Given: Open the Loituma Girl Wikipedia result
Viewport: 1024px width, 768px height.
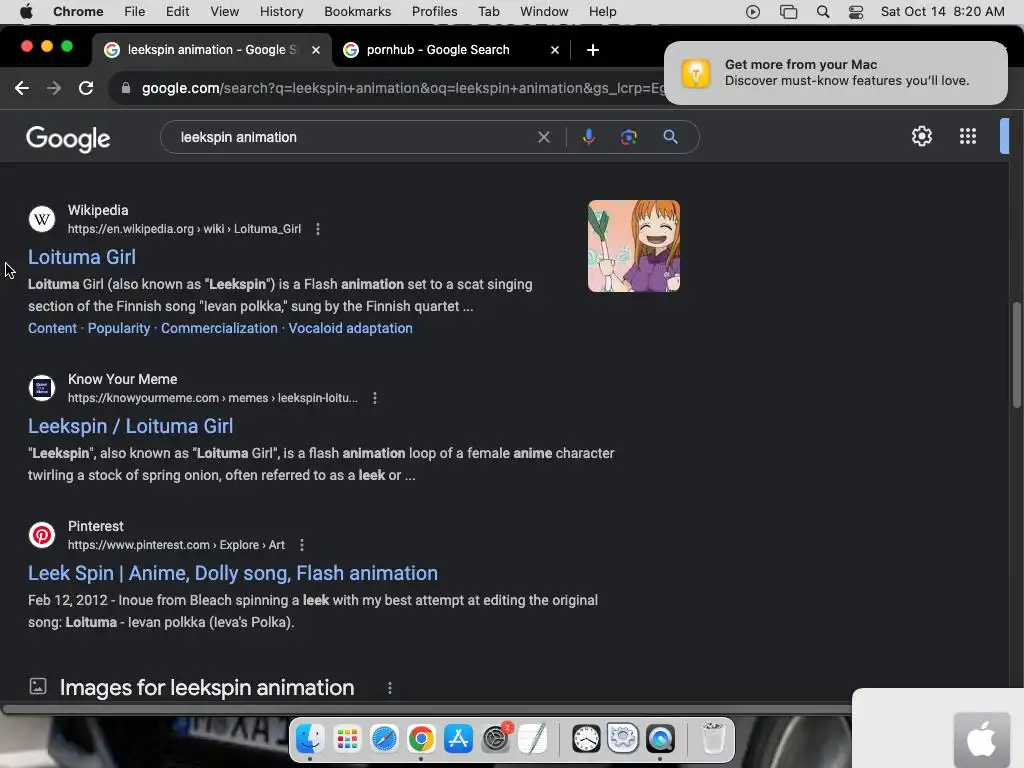Looking at the screenshot, I should tap(82, 257).
